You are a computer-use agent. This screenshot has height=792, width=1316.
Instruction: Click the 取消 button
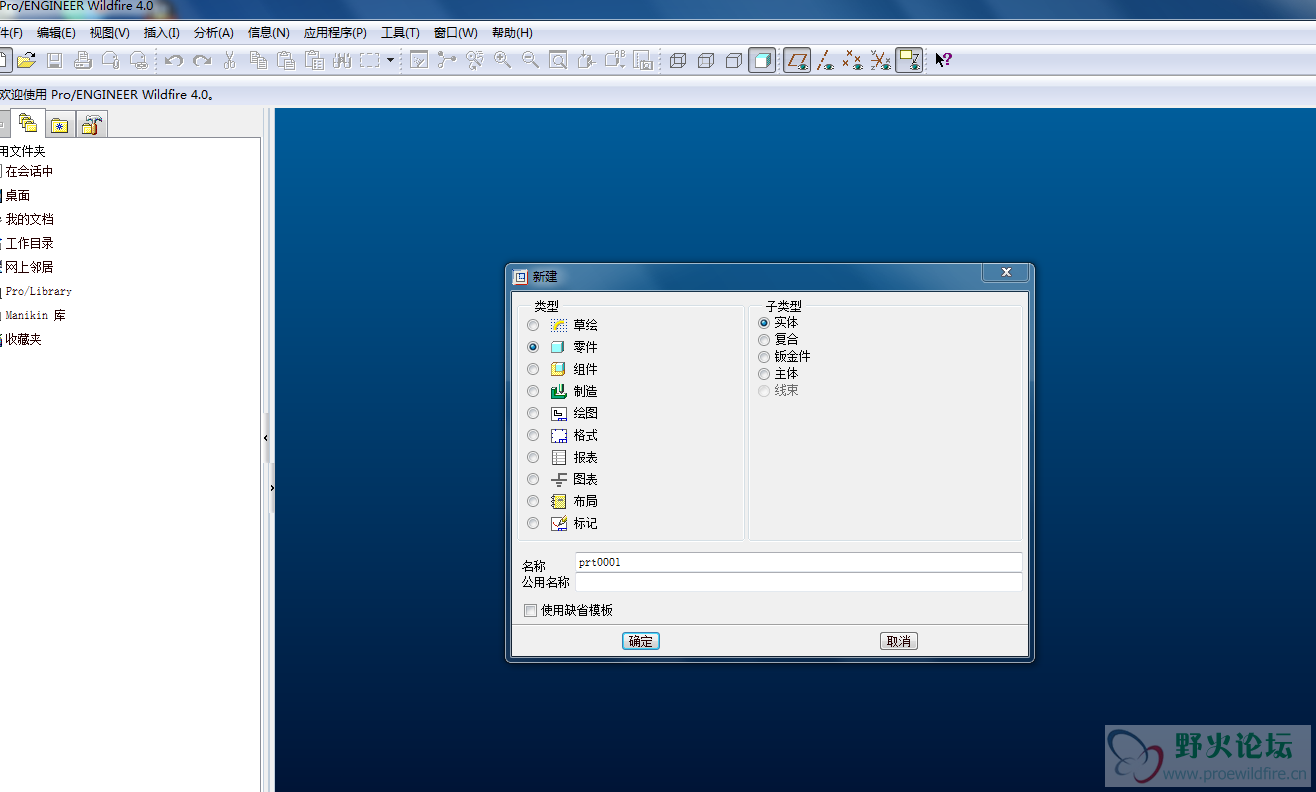[899, 641]
